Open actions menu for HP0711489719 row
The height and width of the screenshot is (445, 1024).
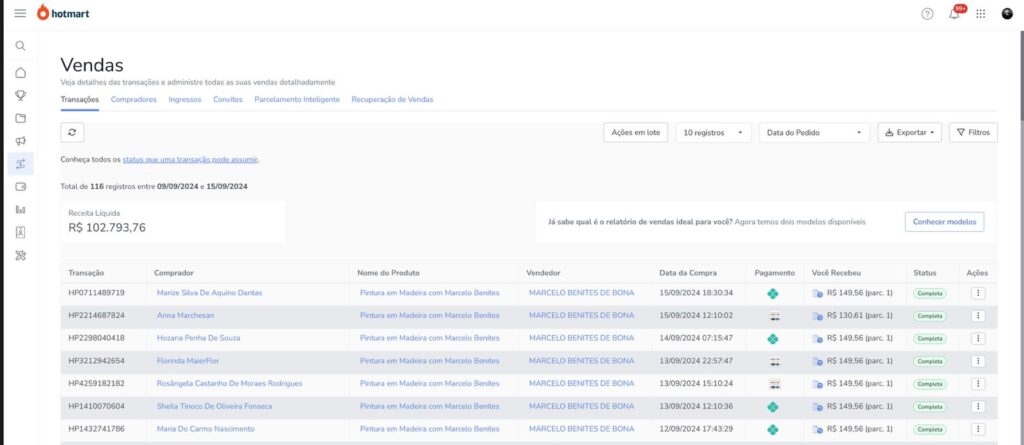coord(978,293)
